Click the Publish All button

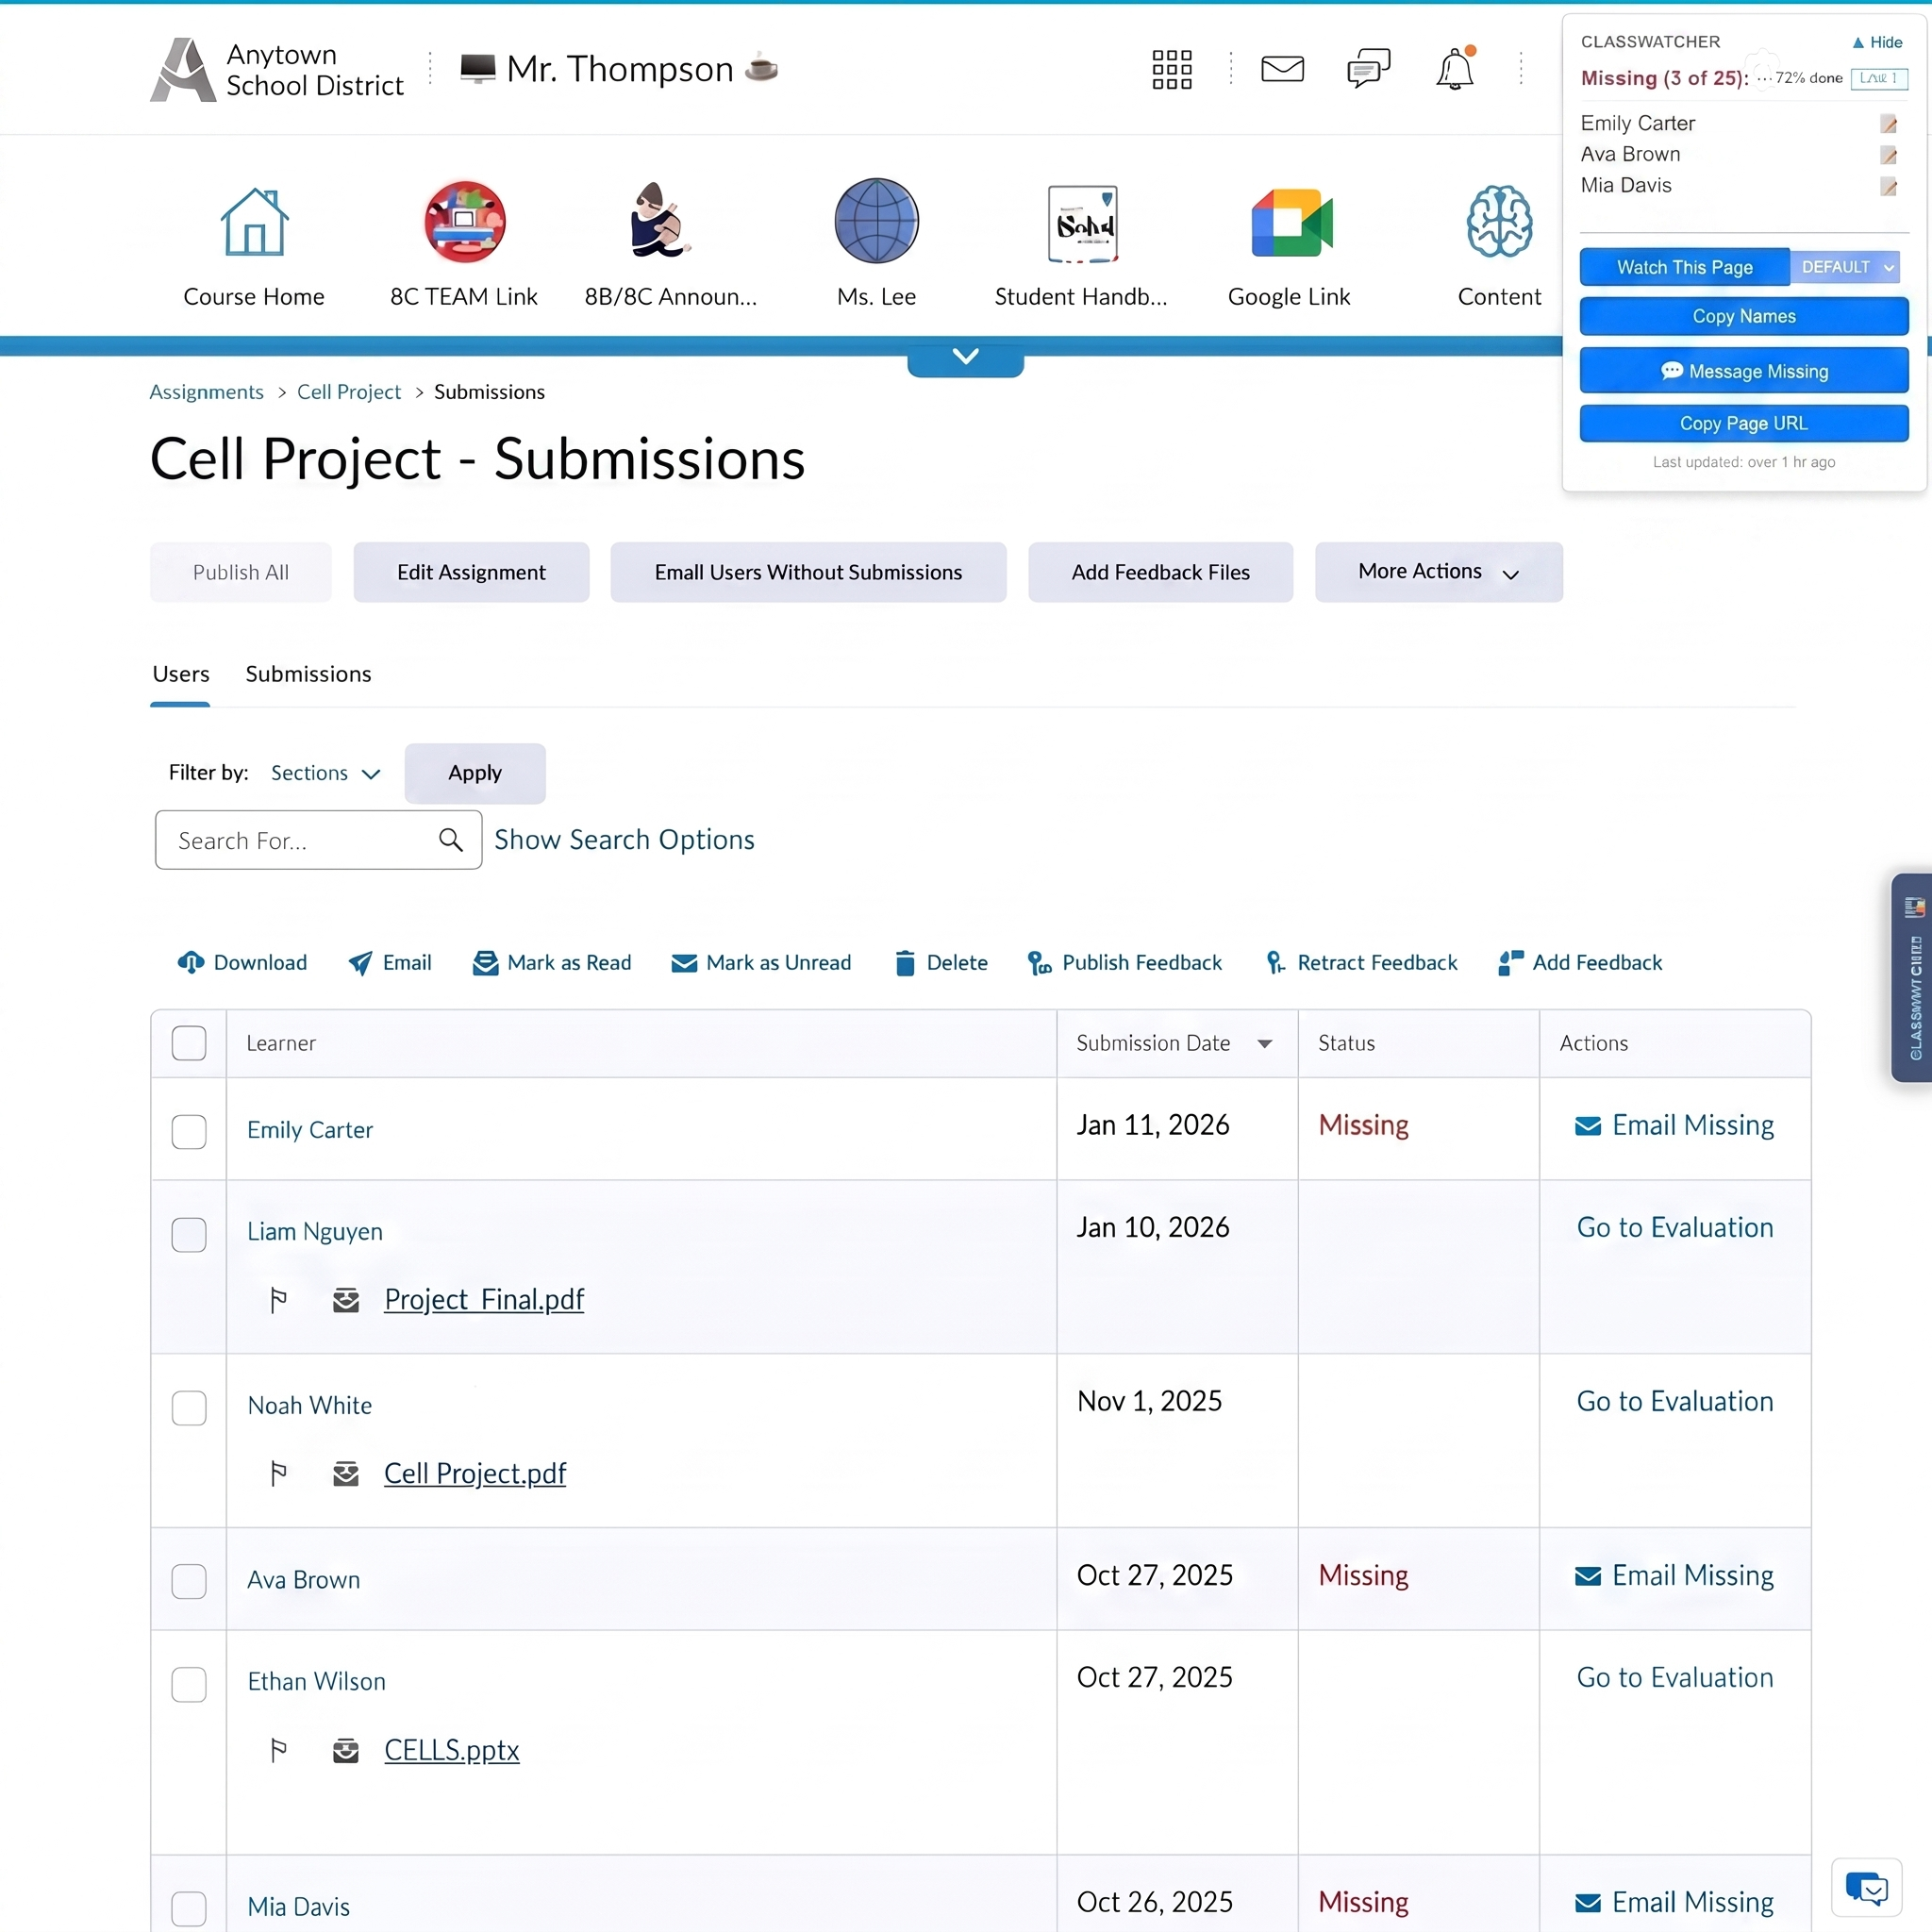tap(240, 572)
